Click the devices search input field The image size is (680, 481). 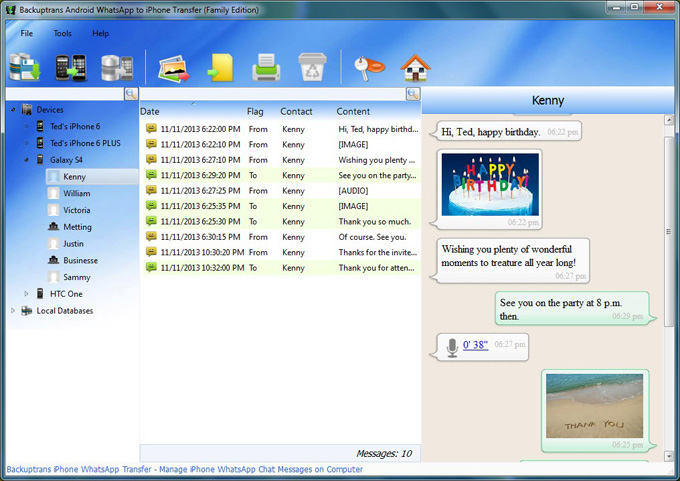coord(65,94)
